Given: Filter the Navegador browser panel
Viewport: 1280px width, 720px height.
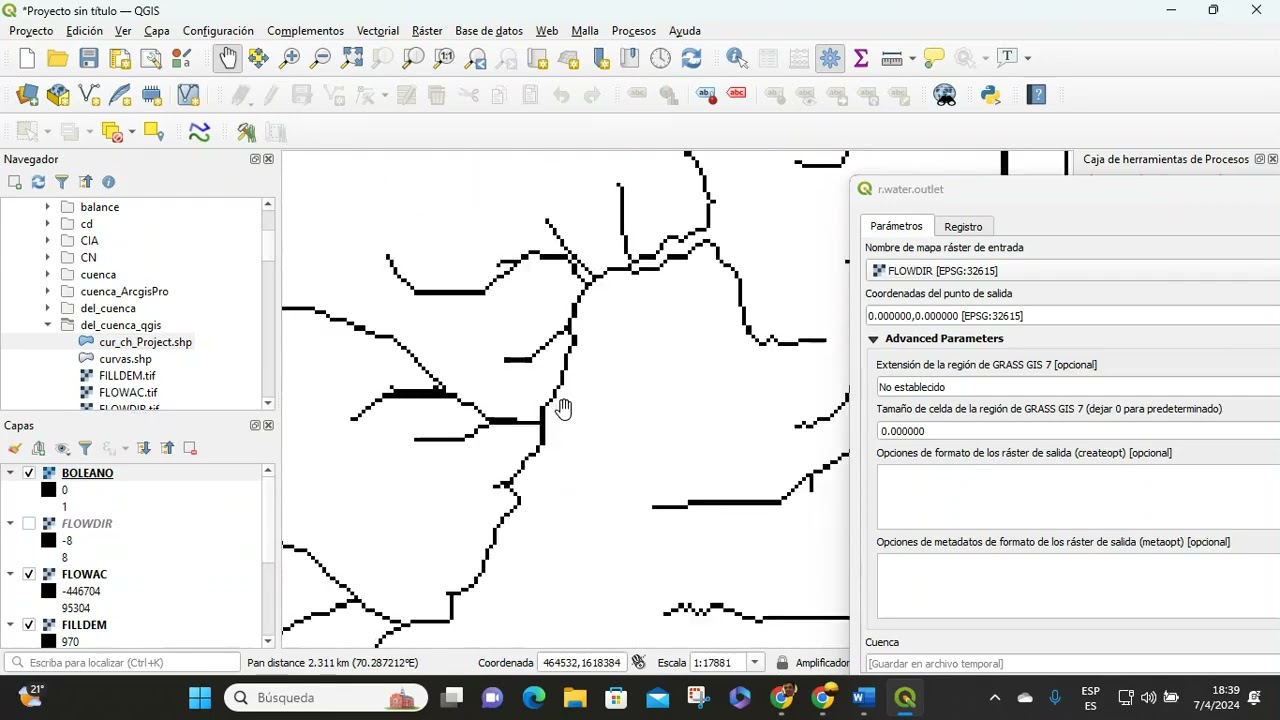Looking at the screenshot, I should click(61, 182).
